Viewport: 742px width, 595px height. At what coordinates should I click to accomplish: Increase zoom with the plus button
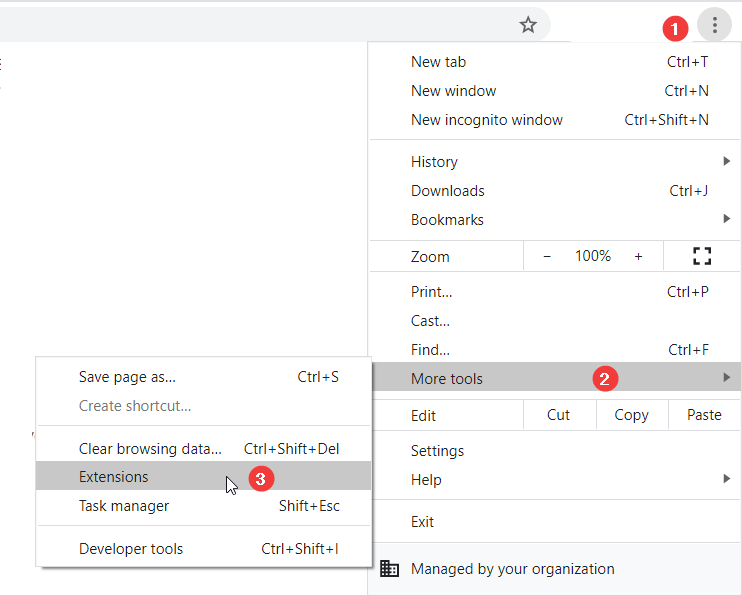(638, 257)
